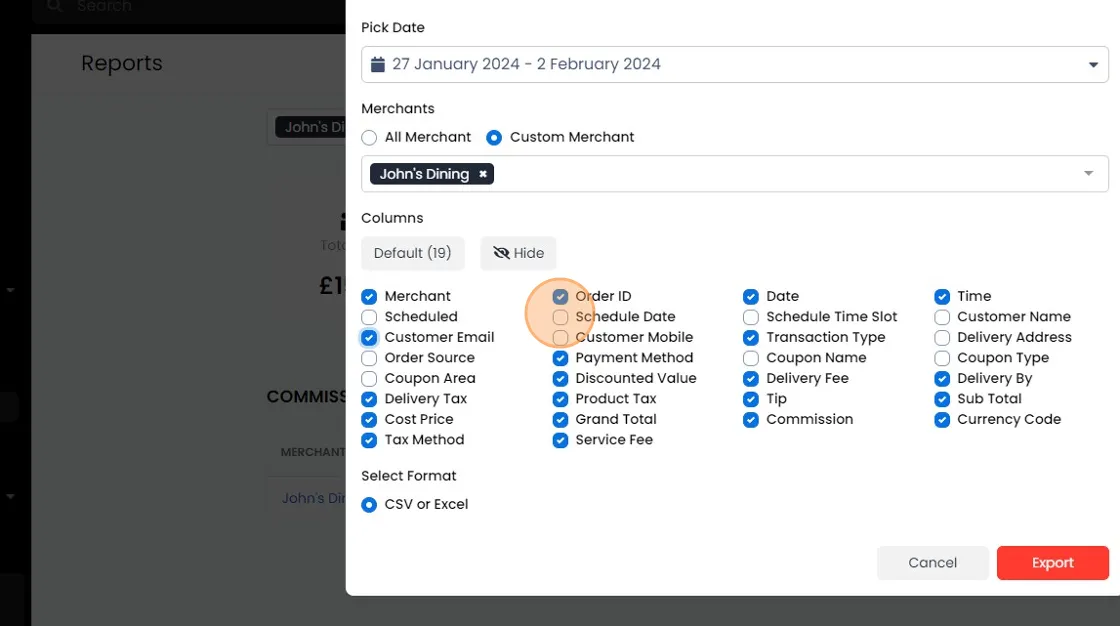Disable the Currency Code column
The height and width of the screenshot is (626, 1120).
tap(942, 419)
